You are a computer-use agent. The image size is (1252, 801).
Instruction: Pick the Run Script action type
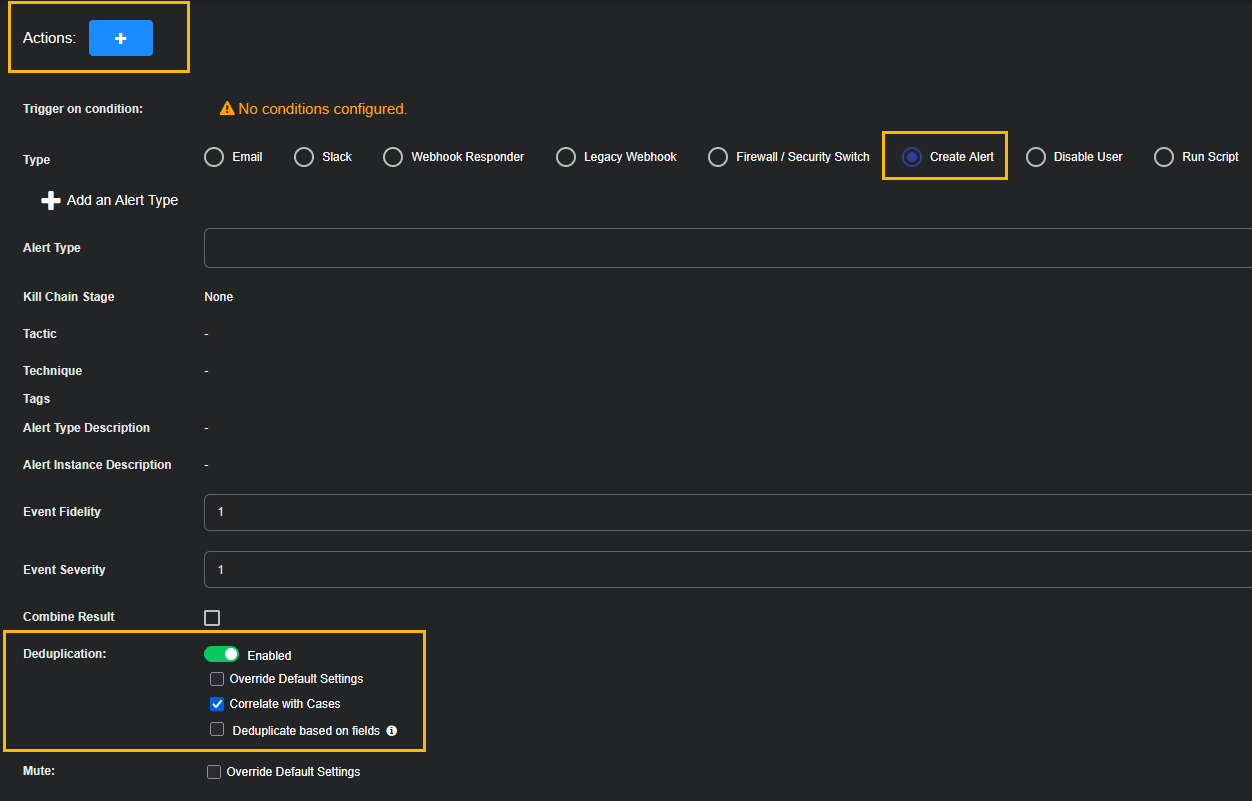[x=1164, y=157]
